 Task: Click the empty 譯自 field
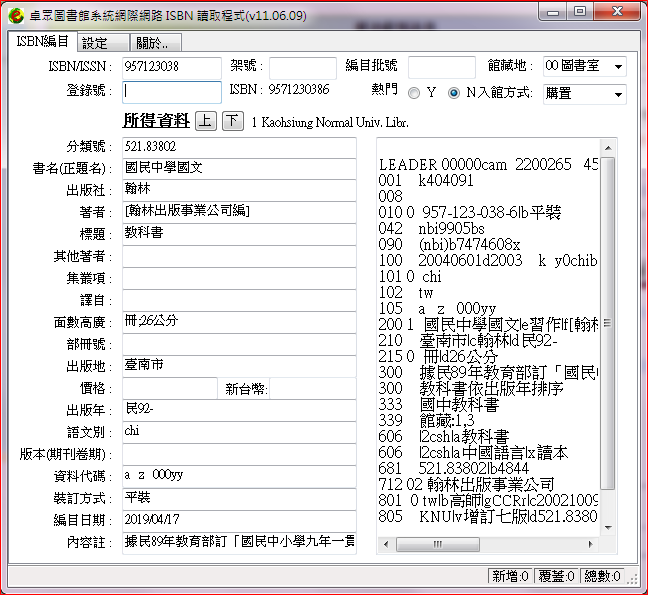[239, 300]
